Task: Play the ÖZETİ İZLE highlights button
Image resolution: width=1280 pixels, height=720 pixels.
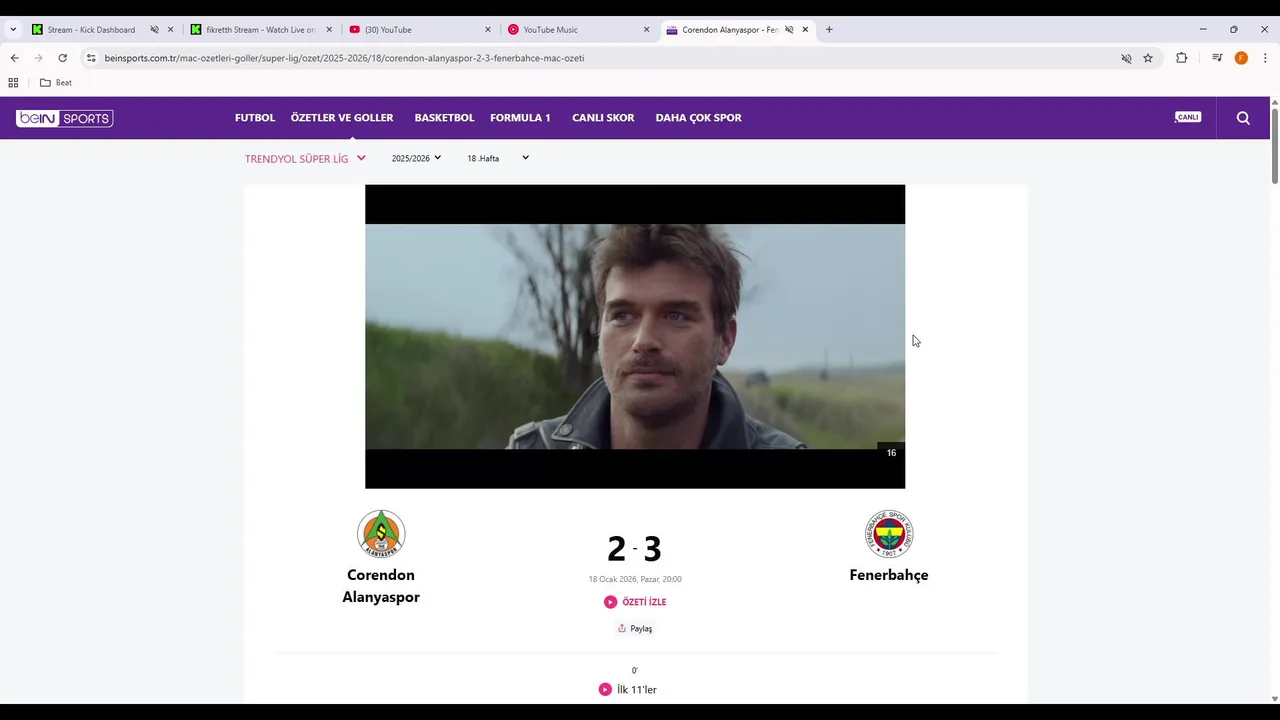Action: tap(635, 602)
